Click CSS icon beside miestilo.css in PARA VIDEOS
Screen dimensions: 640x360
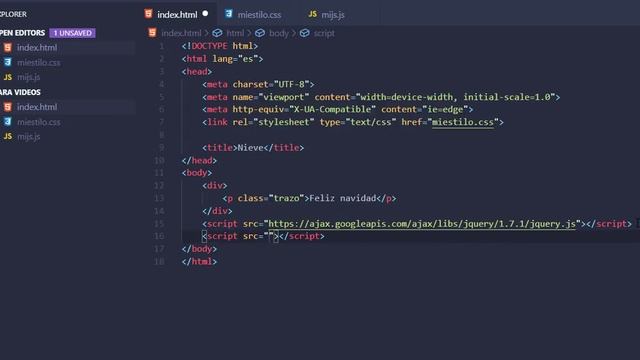tap(8, 122)
